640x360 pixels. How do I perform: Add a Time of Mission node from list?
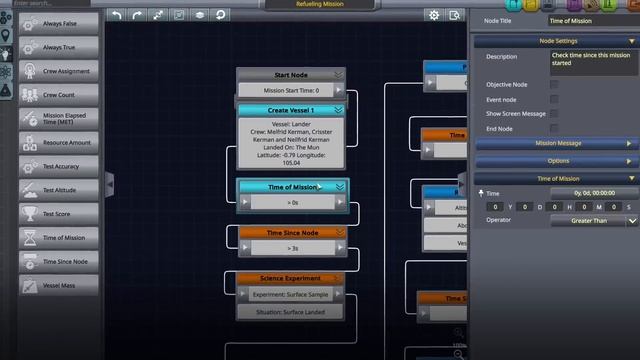click(58, 238)
